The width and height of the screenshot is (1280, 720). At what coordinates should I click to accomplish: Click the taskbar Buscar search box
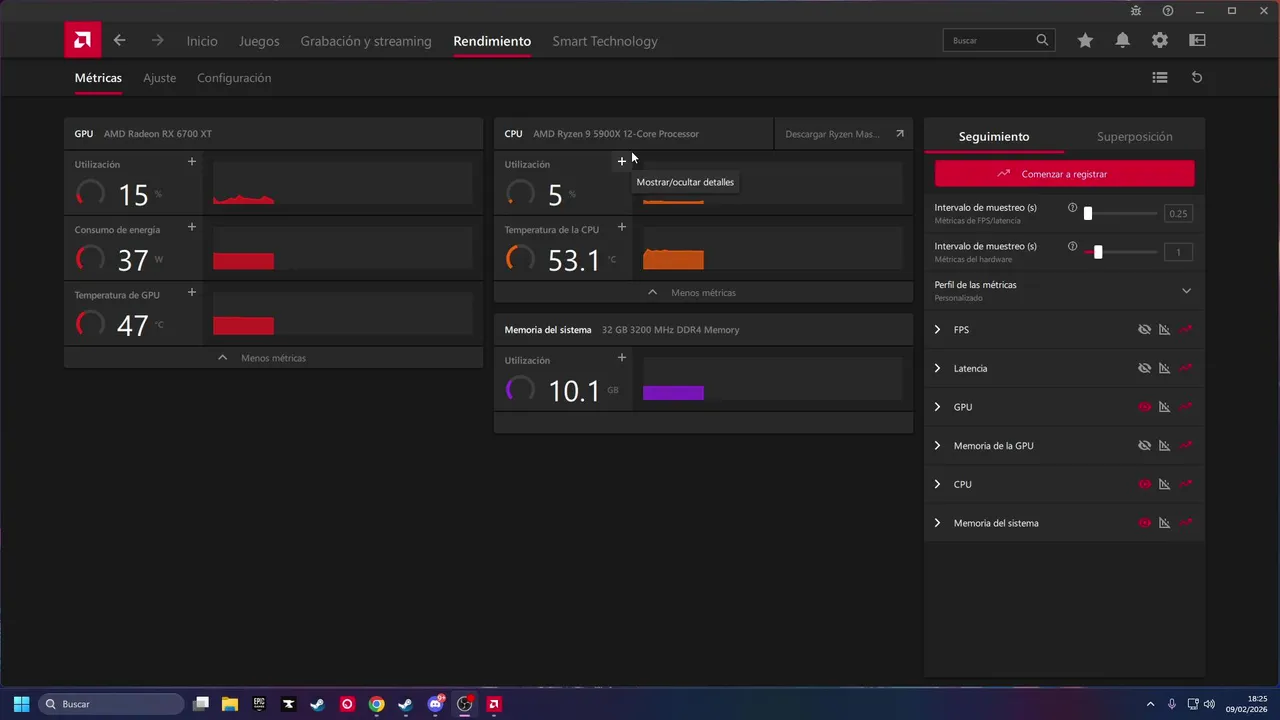(111, 704)
